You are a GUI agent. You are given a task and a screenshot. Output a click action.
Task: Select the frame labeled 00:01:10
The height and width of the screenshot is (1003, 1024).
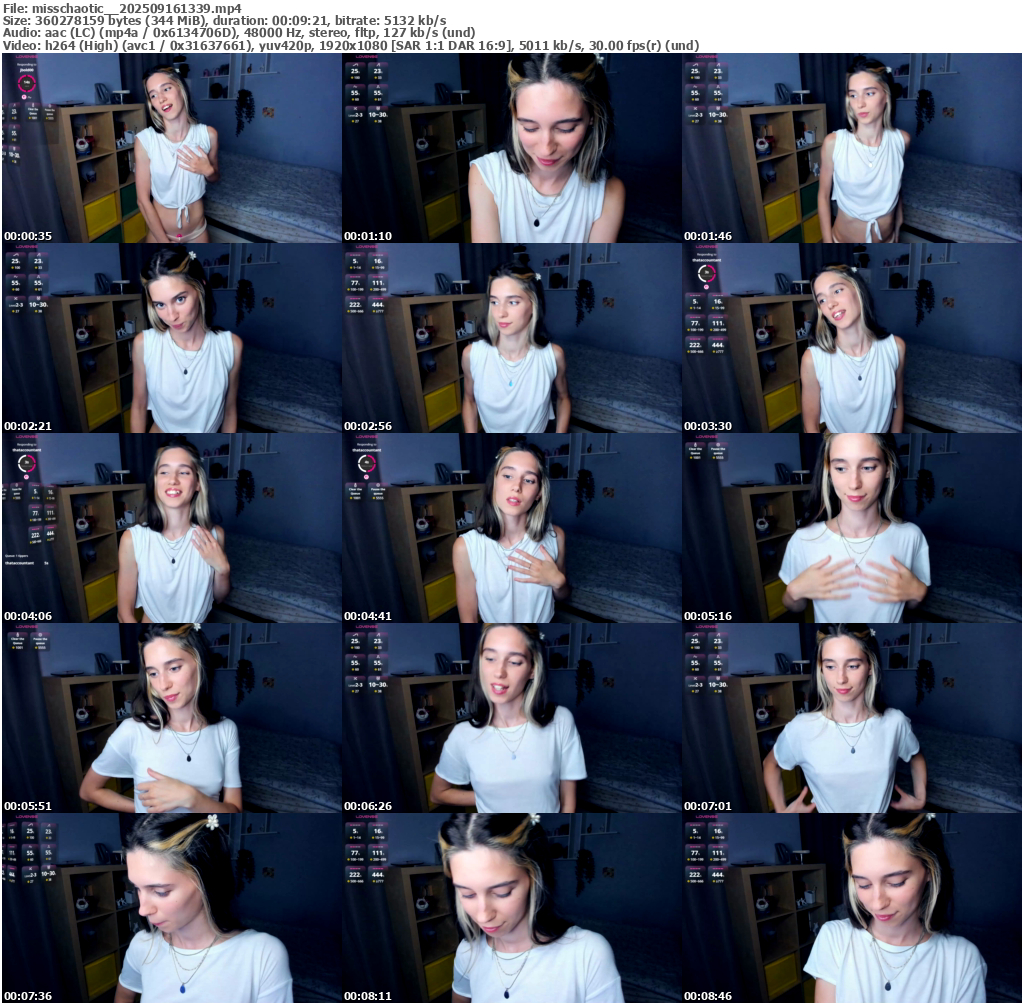coord(512,148)
